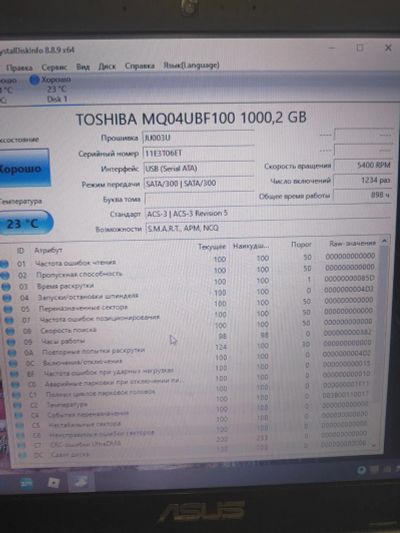Click status circle icon of row 07
The width and height of the screenshot is (400, 533).
(10, 320)
